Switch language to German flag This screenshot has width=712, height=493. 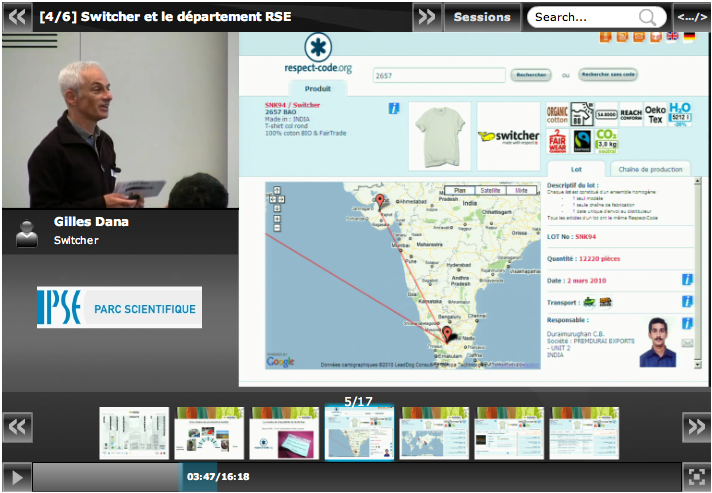point(689,36)
